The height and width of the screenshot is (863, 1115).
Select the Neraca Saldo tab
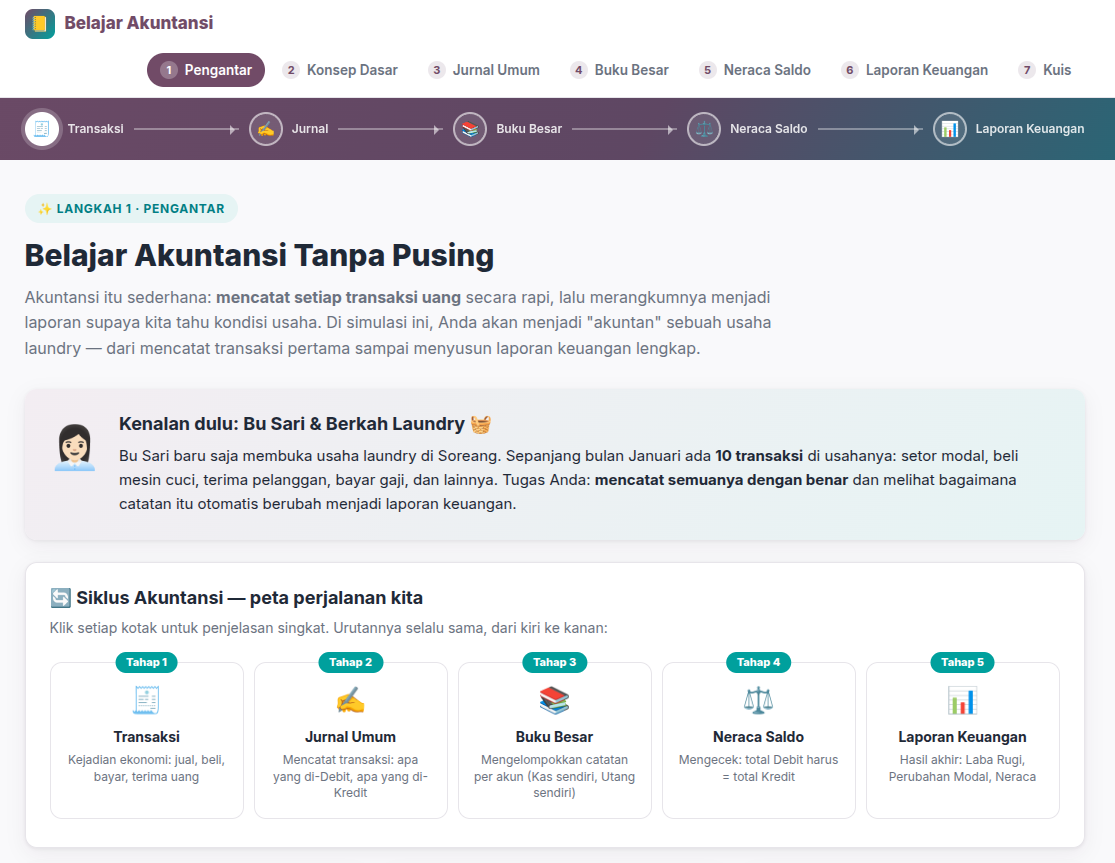click(755, 70)
